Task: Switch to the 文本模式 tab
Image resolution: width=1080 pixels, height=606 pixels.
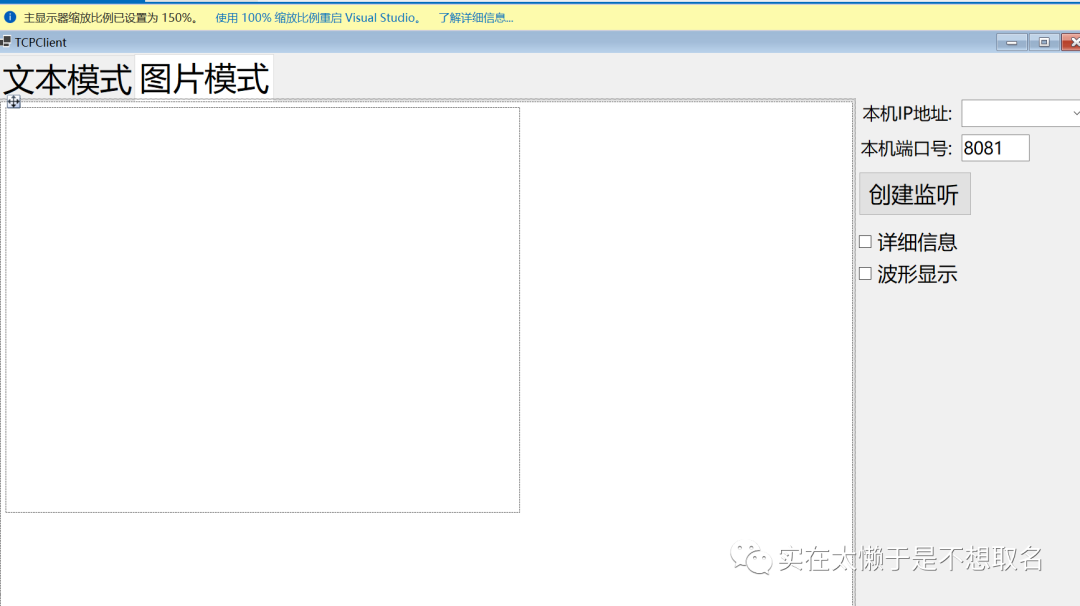Action: 68,79
